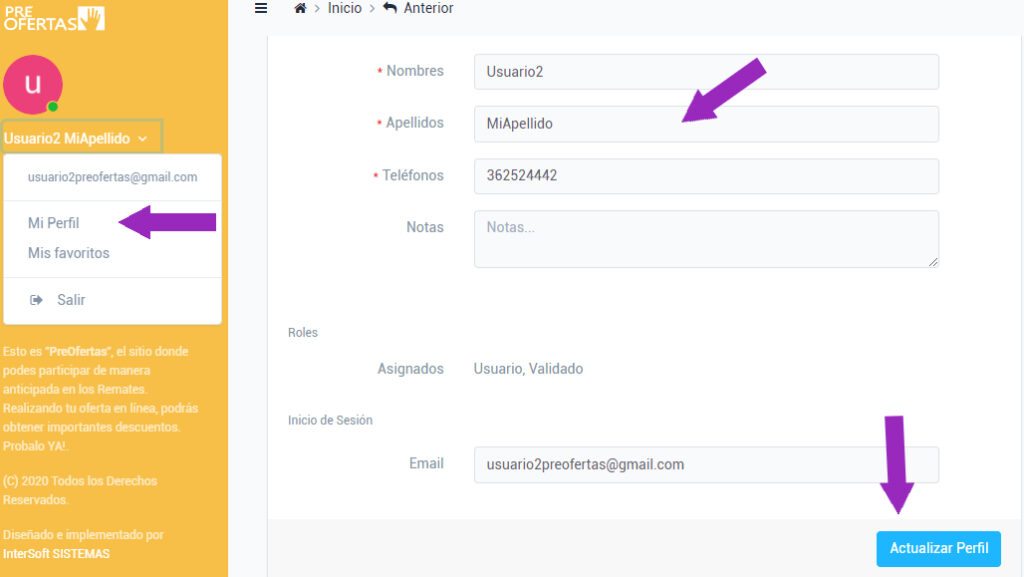This screenshot has height=577, width=1024.
Task: Click inside the Notas text area
Action: (706, 239)
